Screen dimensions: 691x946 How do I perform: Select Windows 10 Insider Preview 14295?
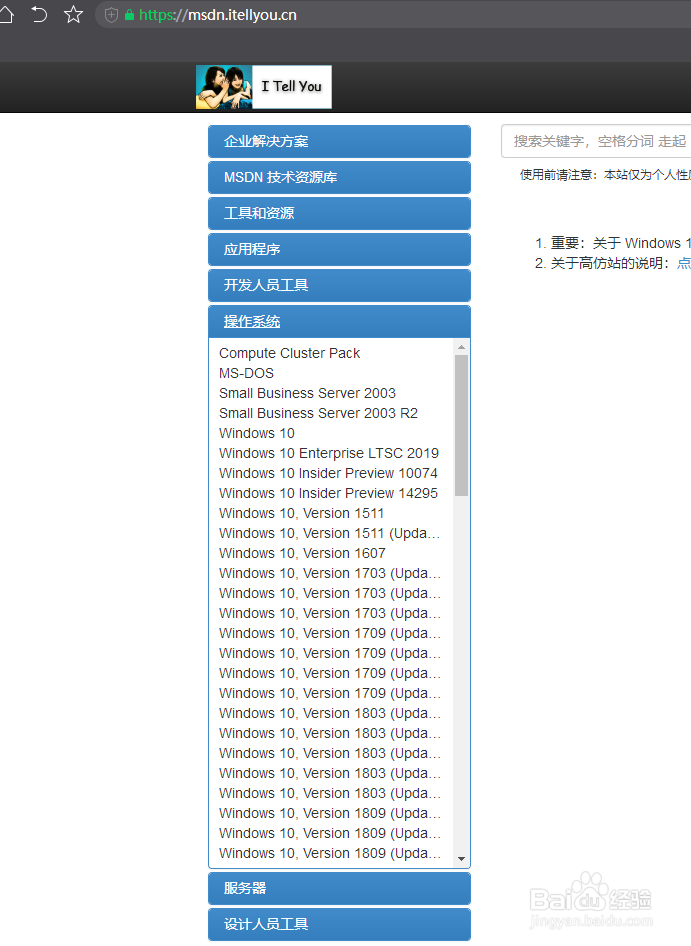[328, 493]
